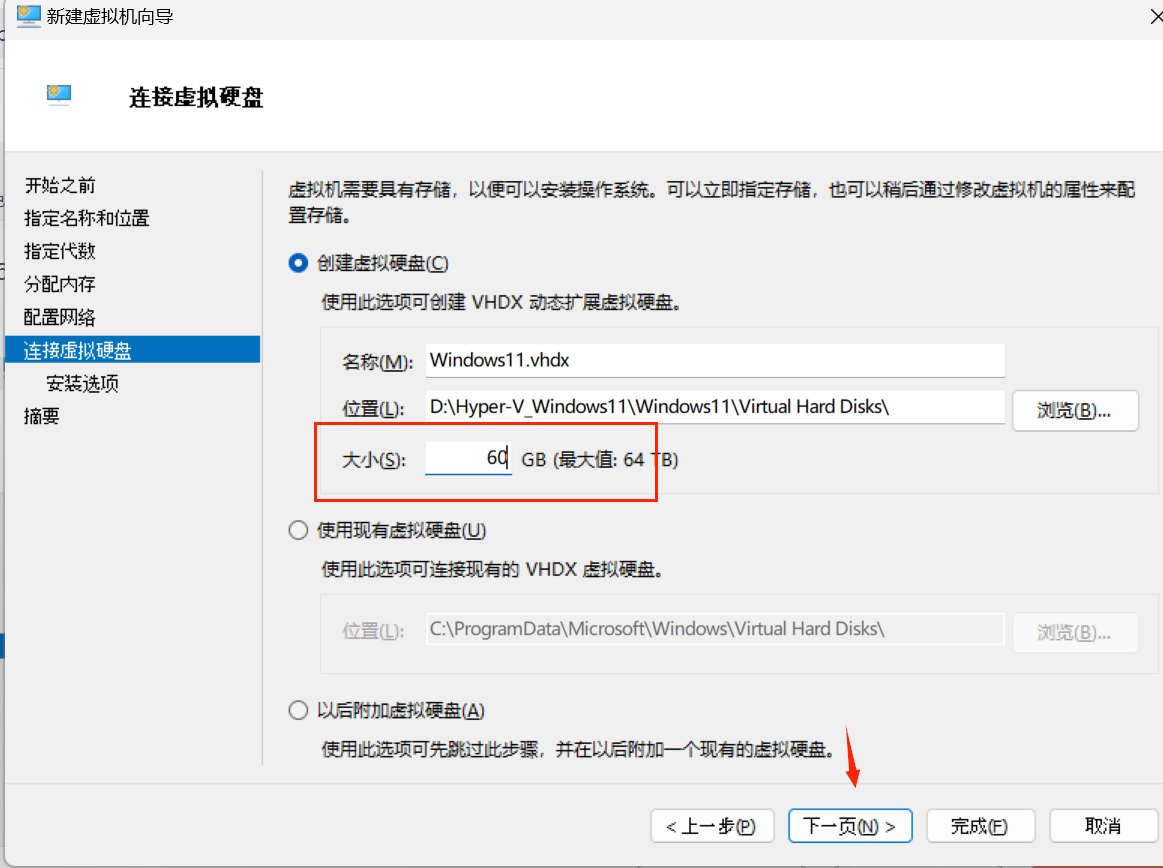This screenshot has height=868, width=1163.
Task: Select 创建虚拟硬盘(C) radio button
Action: (x=298, y=263)
